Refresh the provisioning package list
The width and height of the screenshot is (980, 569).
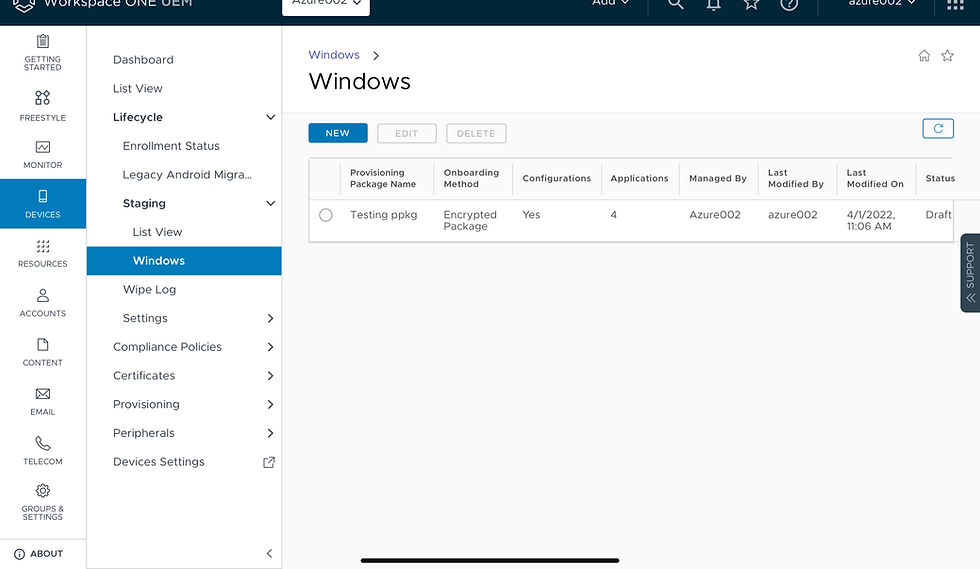tap(938, 128)
